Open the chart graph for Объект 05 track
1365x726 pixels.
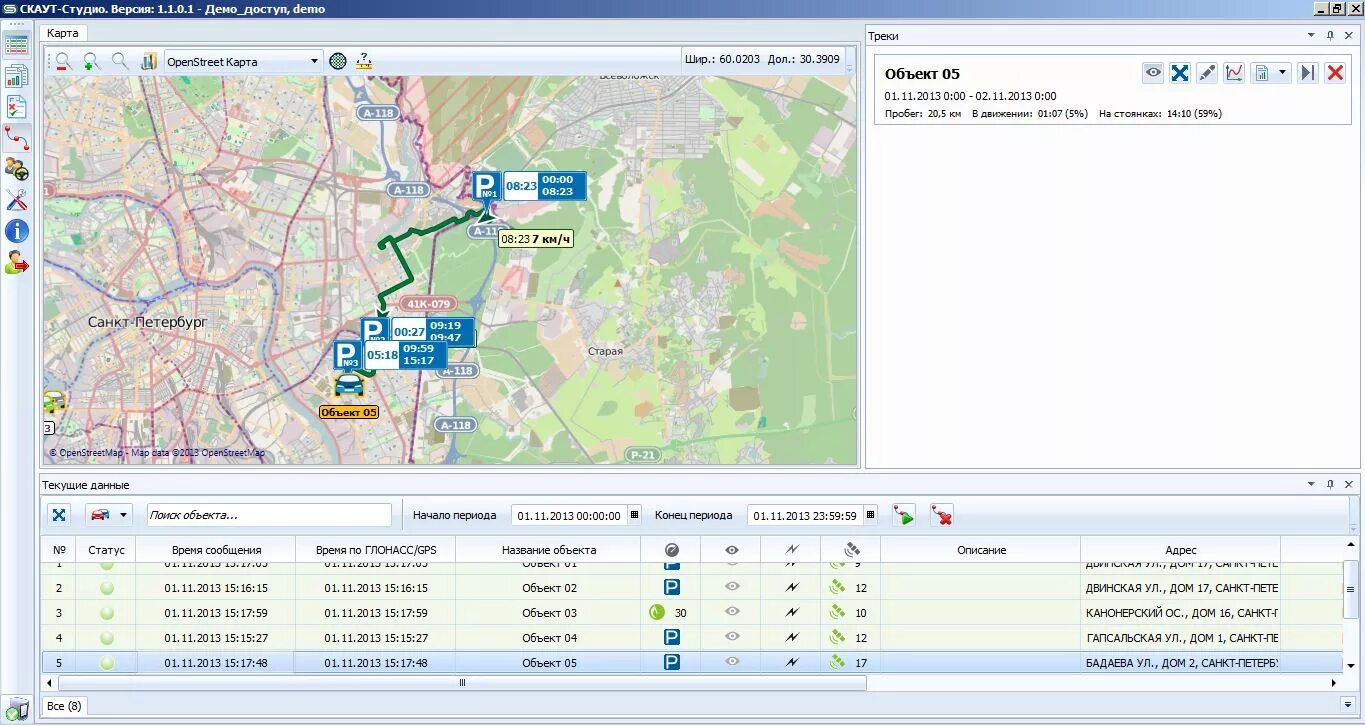click(1234, 73)
